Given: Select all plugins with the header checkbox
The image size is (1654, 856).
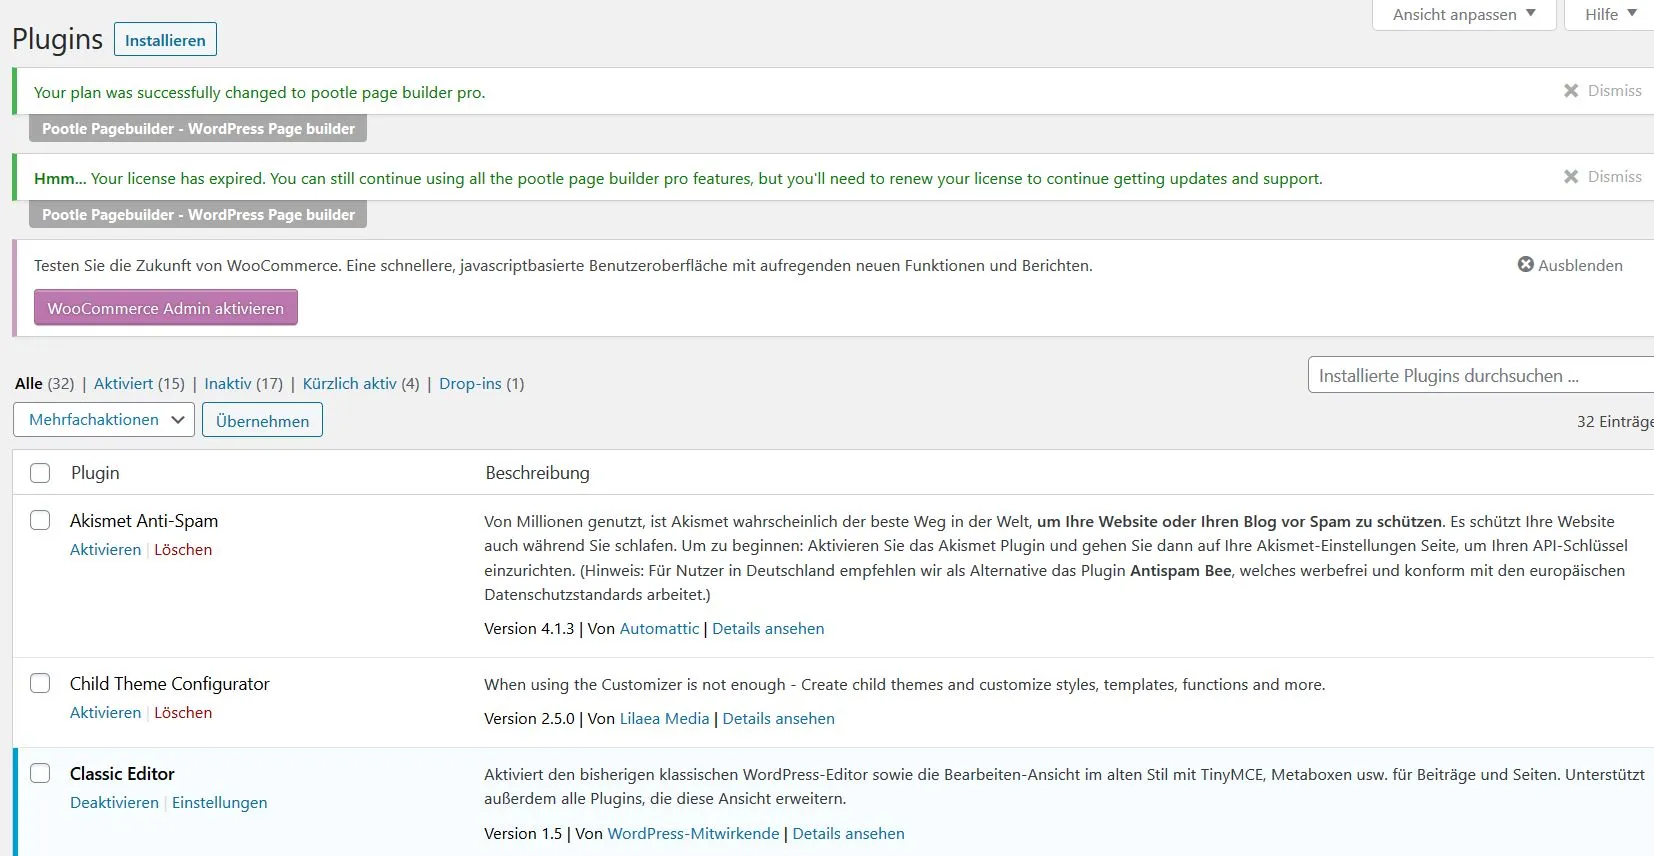Looking at the screenshot, I should tap(40, 473).
